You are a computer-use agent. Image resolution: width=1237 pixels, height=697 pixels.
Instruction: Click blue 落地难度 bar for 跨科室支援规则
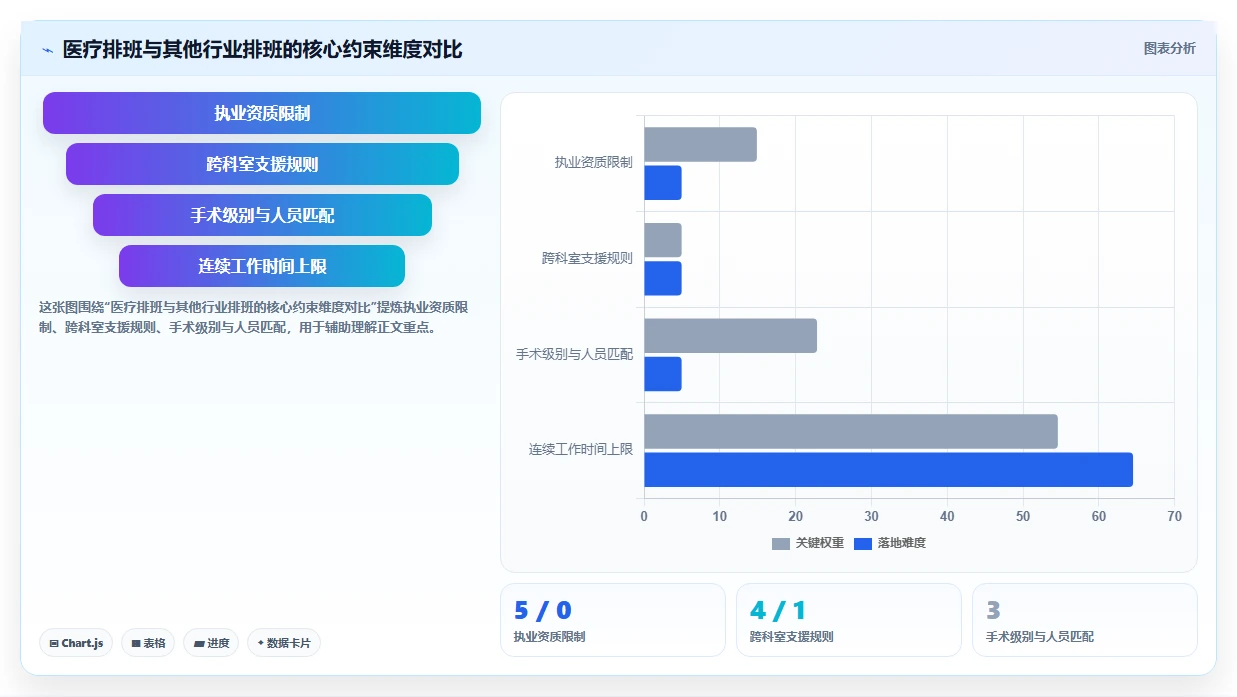click(662, 278)
